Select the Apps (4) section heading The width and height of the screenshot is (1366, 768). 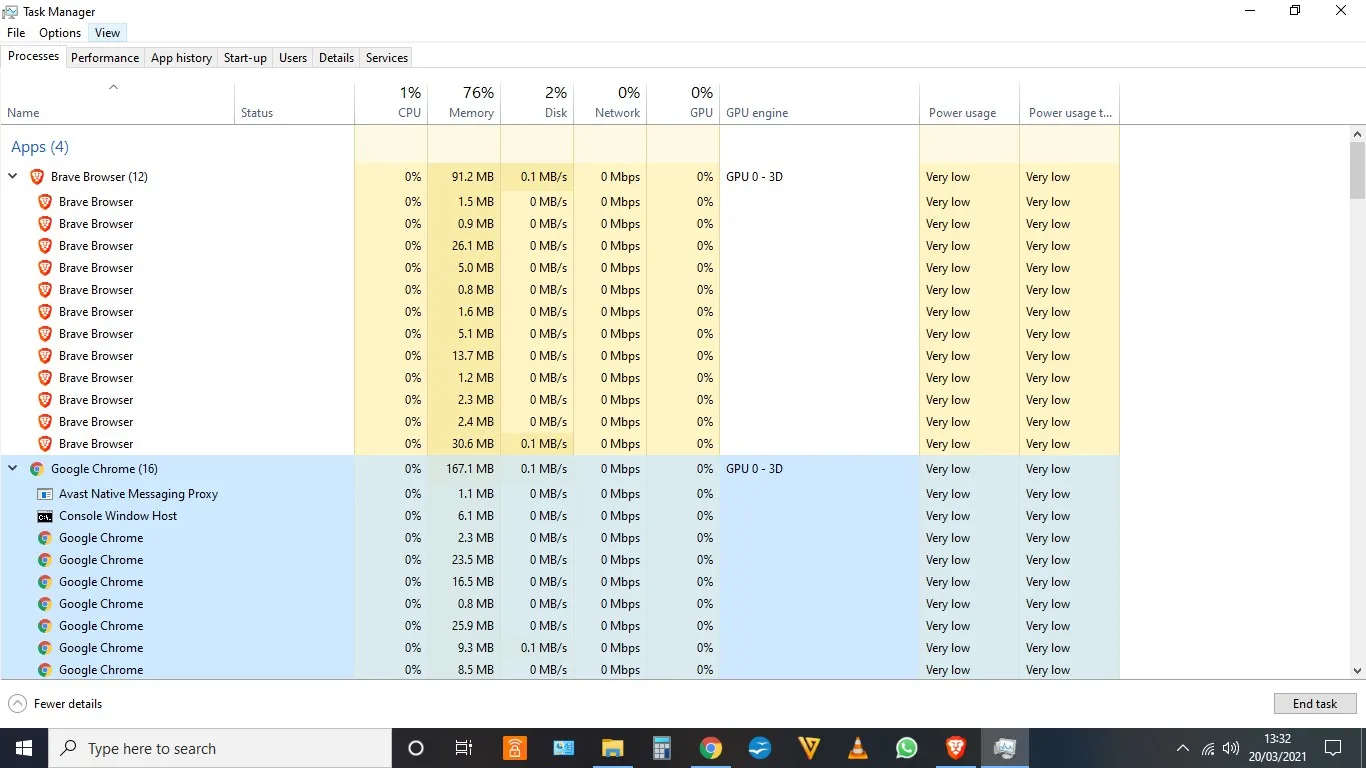pos(40,147)
